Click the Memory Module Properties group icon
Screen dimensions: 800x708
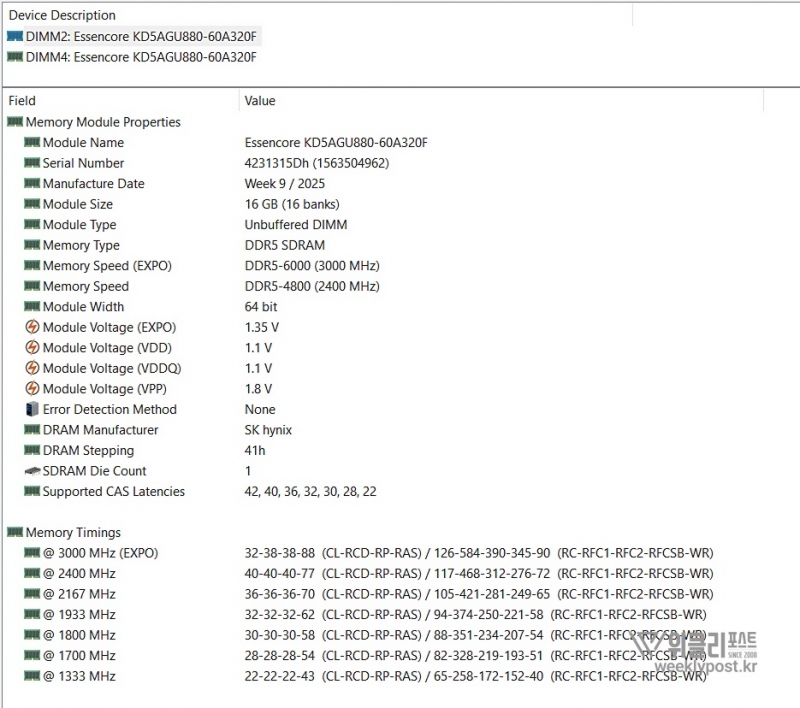[15, 121]
